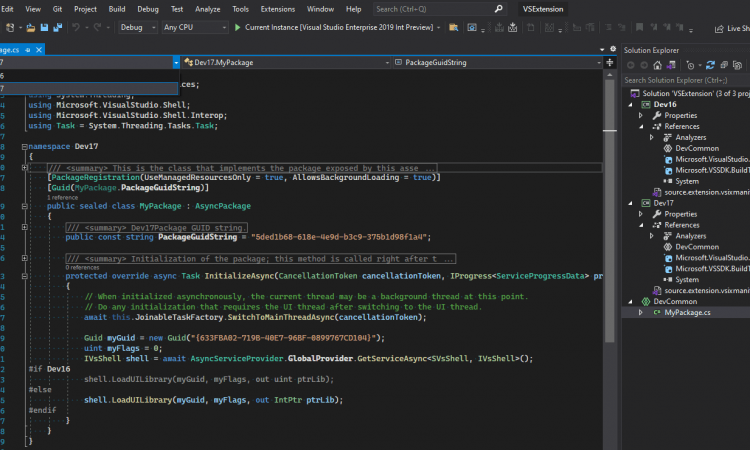Viewport: 750px width, 450px height.
Task: Click the scroll up arrow of editor scrollbar
Action: pyautogui.click(x=609, y=75)
